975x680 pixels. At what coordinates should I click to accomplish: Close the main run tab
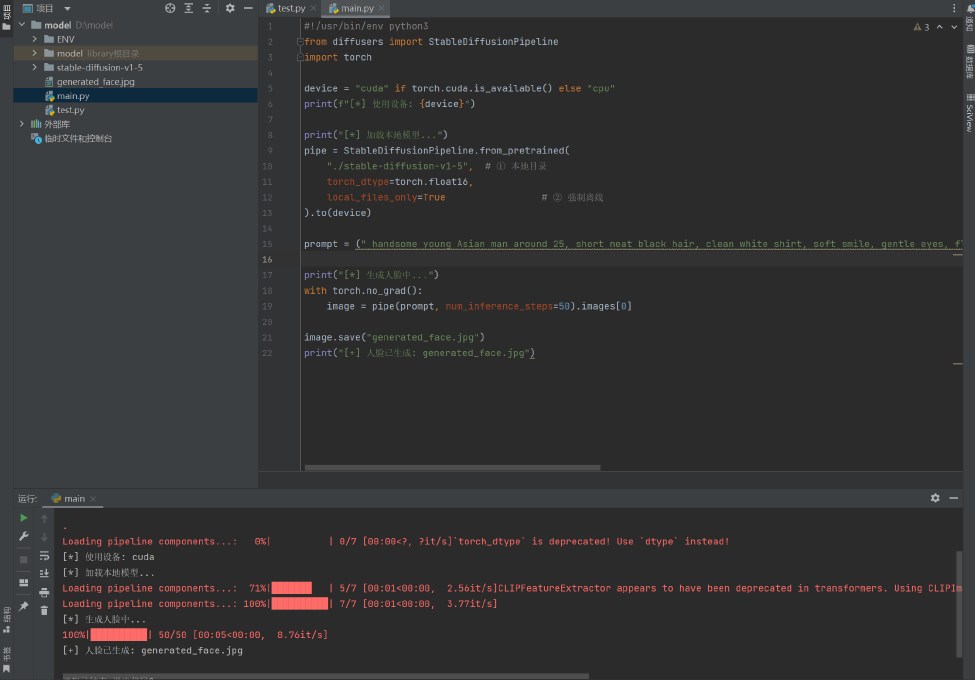[x=93, y=499]
